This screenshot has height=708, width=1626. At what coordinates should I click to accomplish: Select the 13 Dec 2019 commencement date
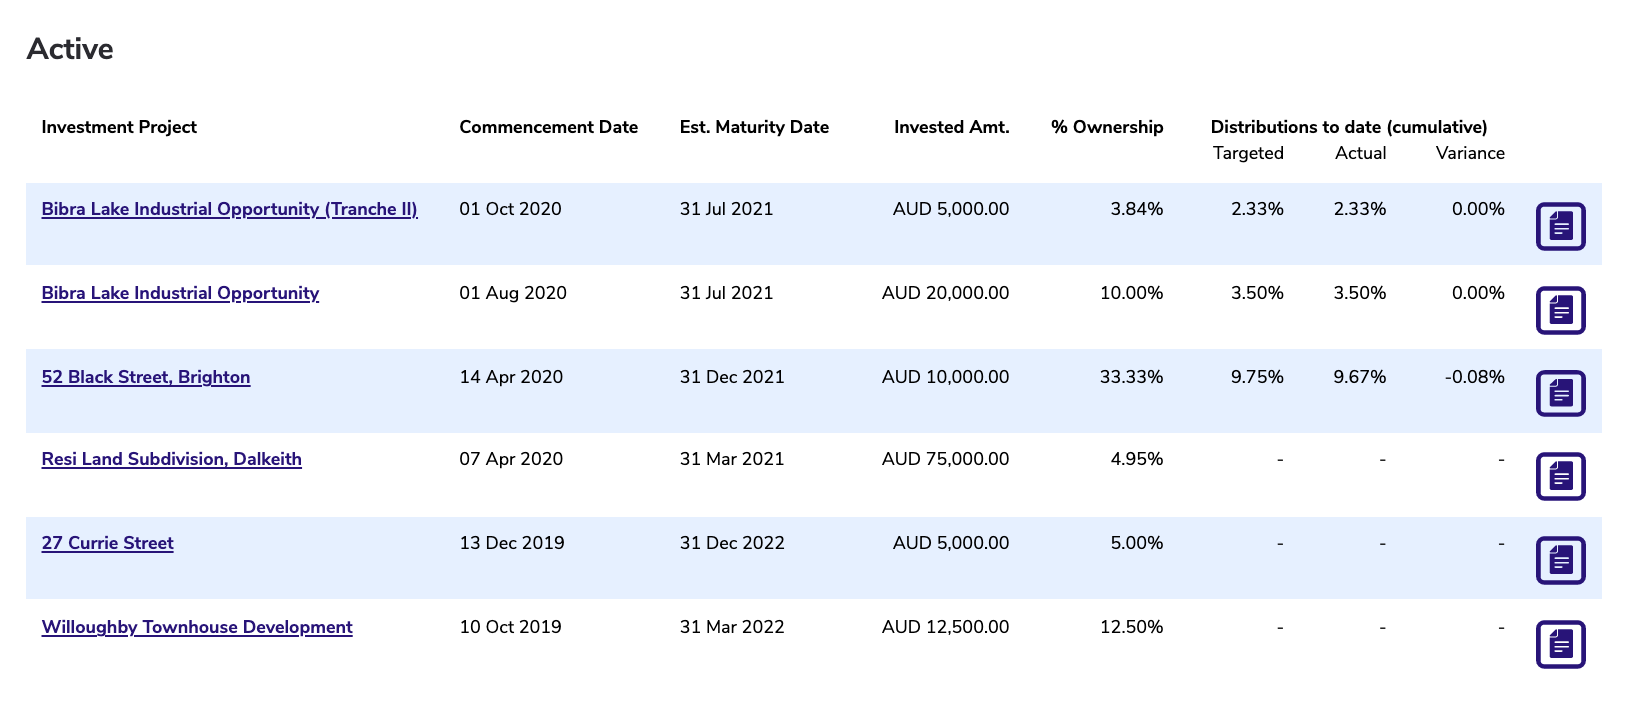click(512, 543)
